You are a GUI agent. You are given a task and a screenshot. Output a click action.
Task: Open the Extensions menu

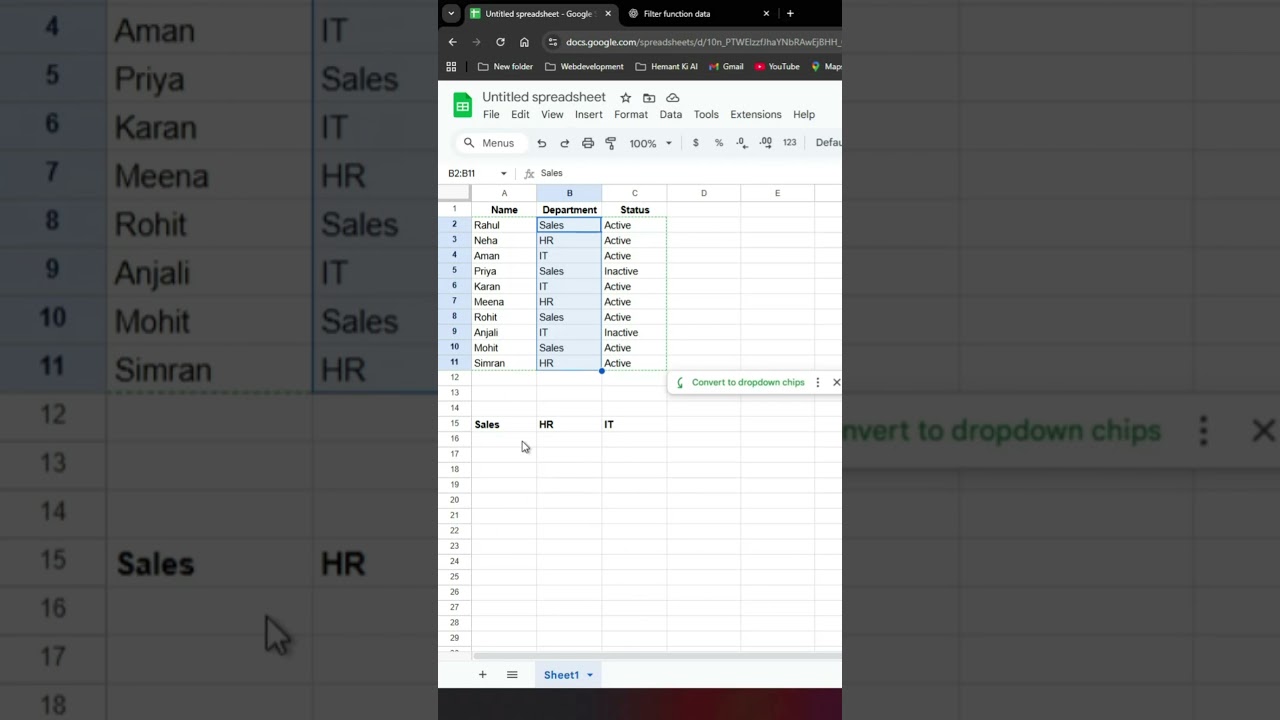(756, 115)
